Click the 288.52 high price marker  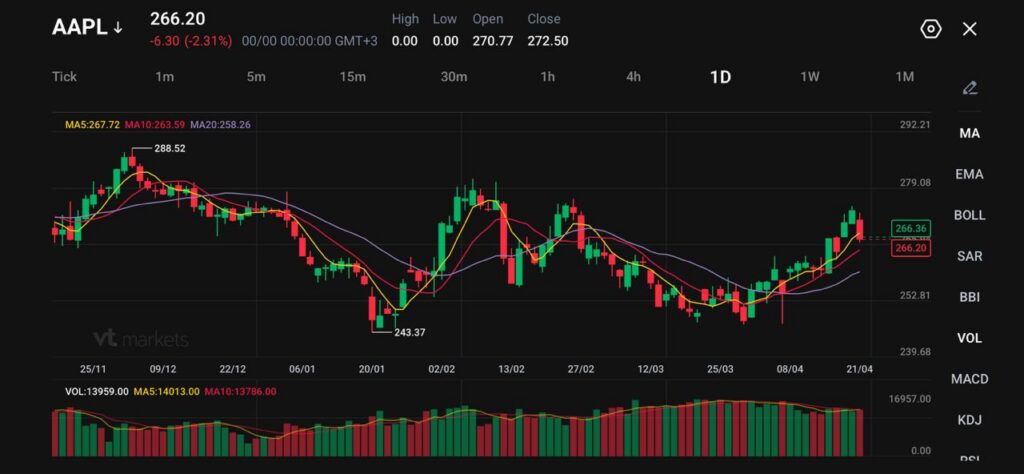(169, 148)
